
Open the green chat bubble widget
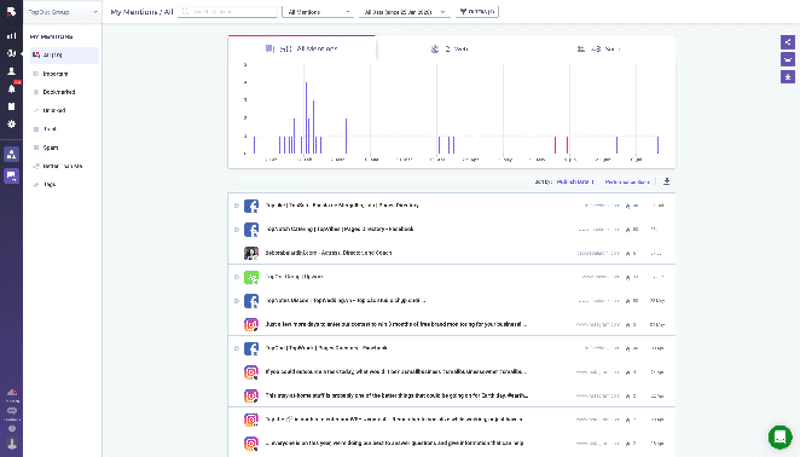click(x=780, y=437)
